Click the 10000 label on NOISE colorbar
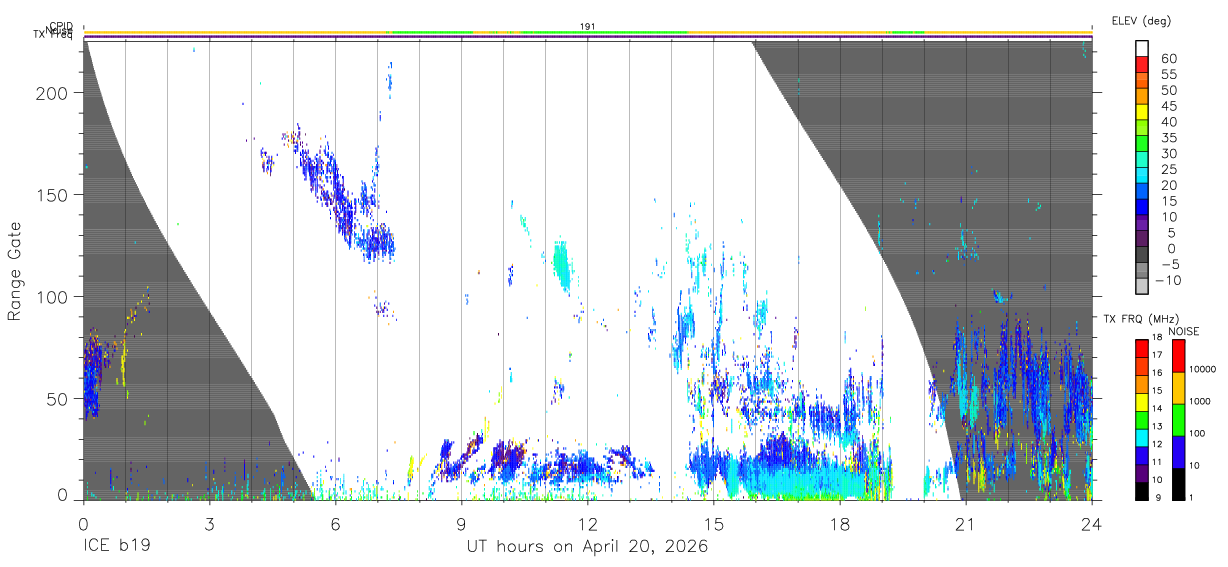This screenshot has height=567, width=1228. [x=1204, y=369]
